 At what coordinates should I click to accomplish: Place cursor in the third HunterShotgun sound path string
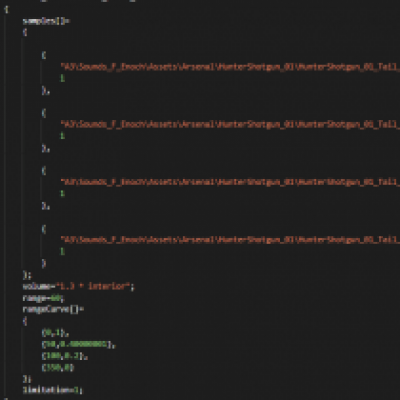(230, 182)
